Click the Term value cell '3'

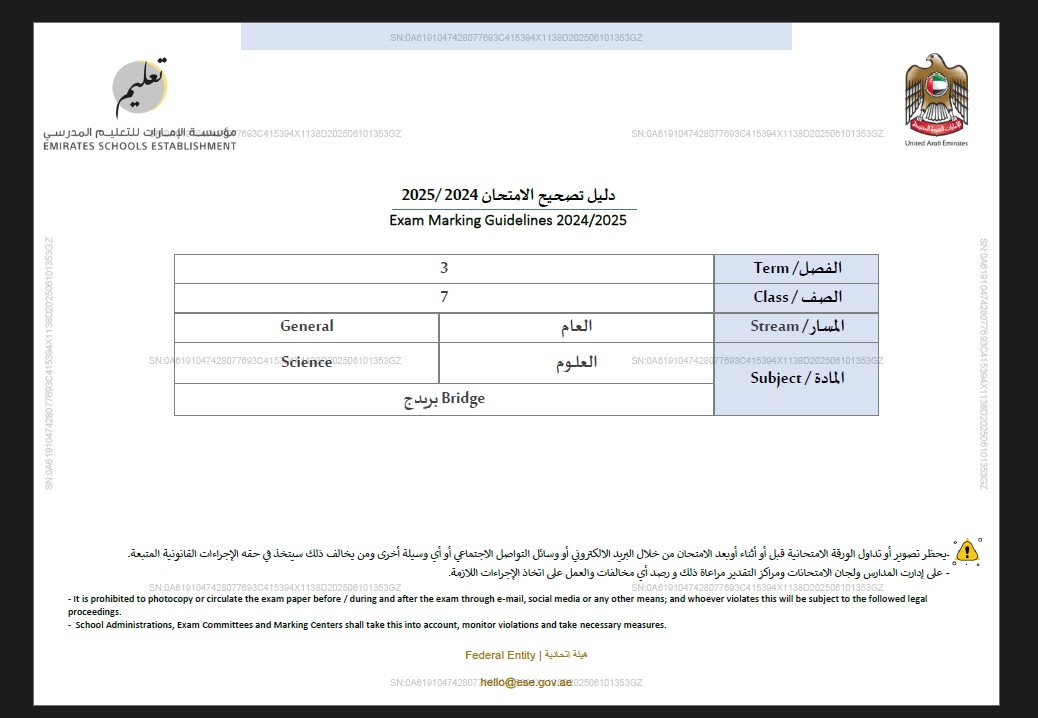click(444, 269)
